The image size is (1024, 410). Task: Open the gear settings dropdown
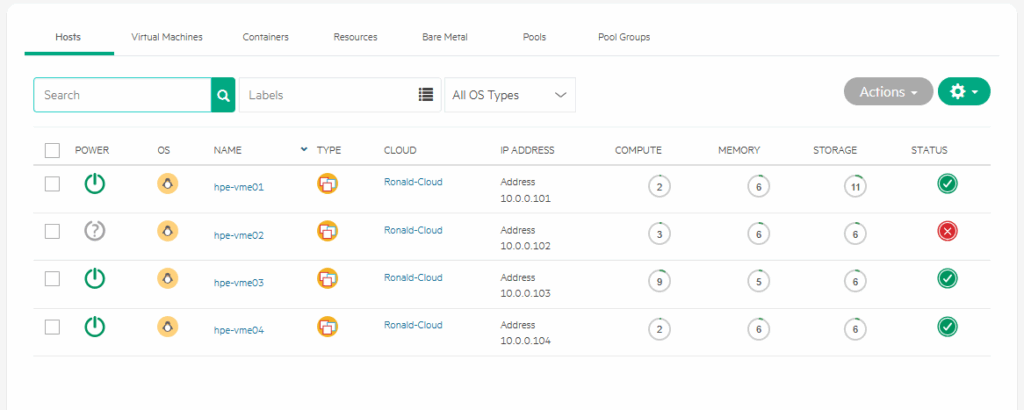click(964, 92)
